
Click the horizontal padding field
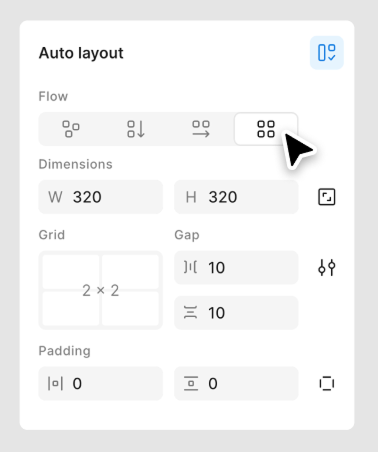click(x=101, y=384)
